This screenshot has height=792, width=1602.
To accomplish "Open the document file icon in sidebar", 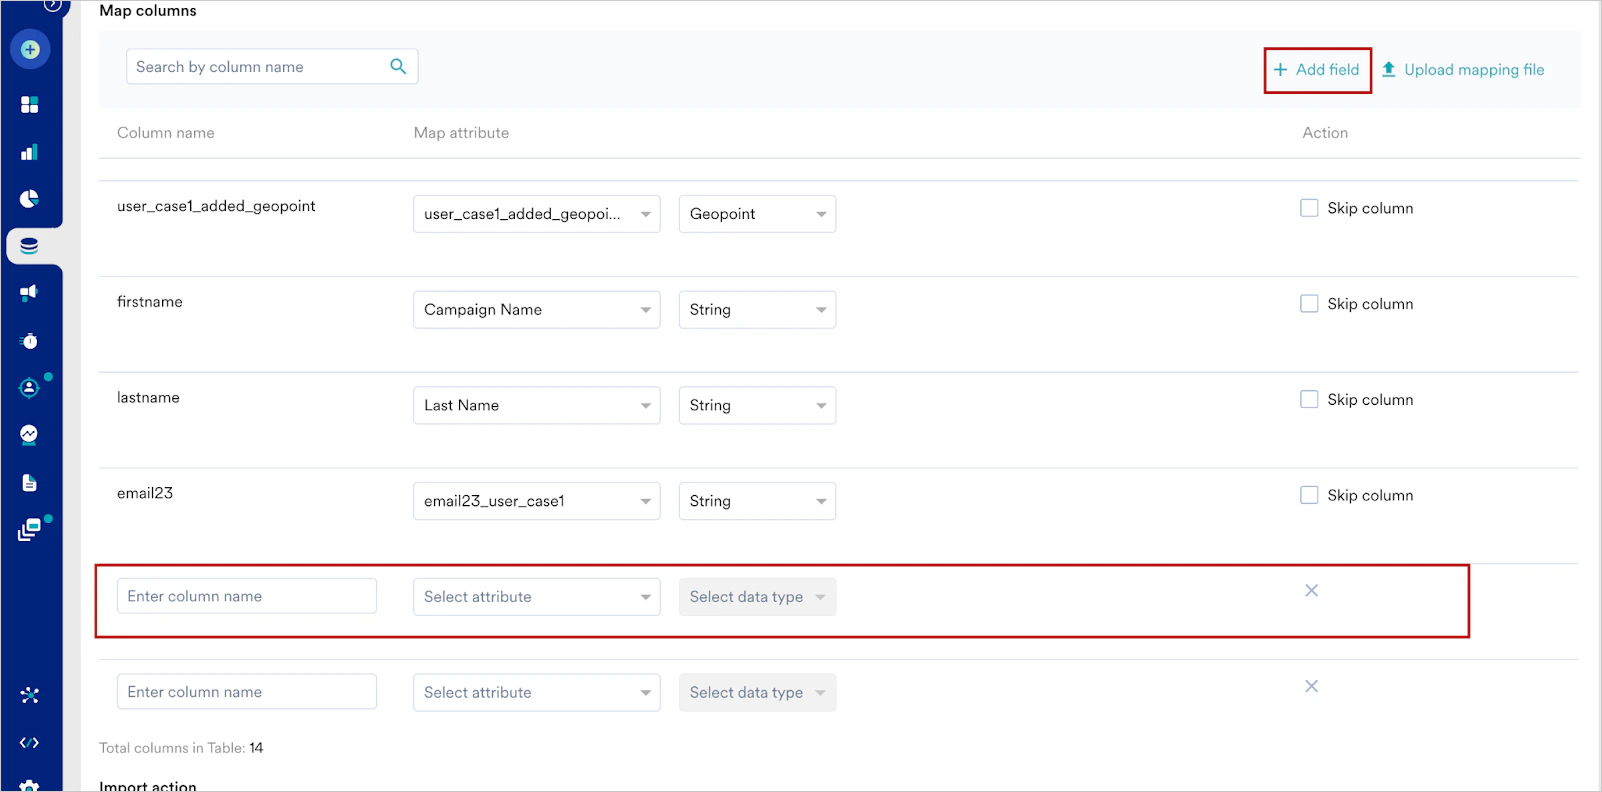I will coord(30,483).
